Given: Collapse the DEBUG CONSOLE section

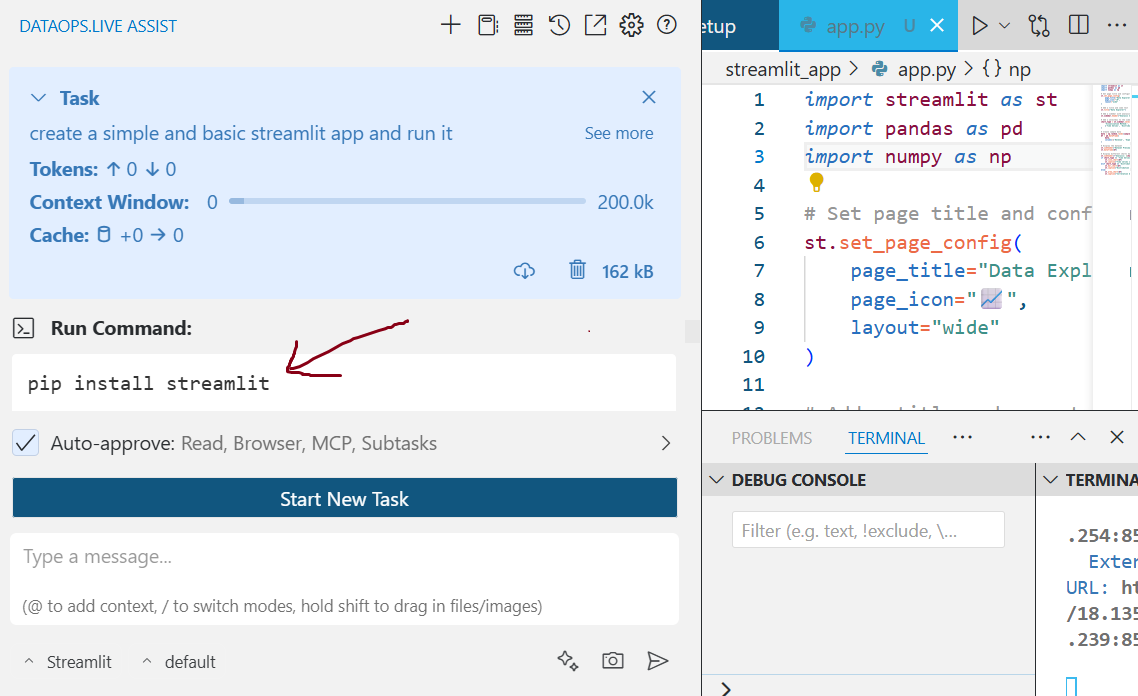Looking at the screenshot, I should point(717,480).
